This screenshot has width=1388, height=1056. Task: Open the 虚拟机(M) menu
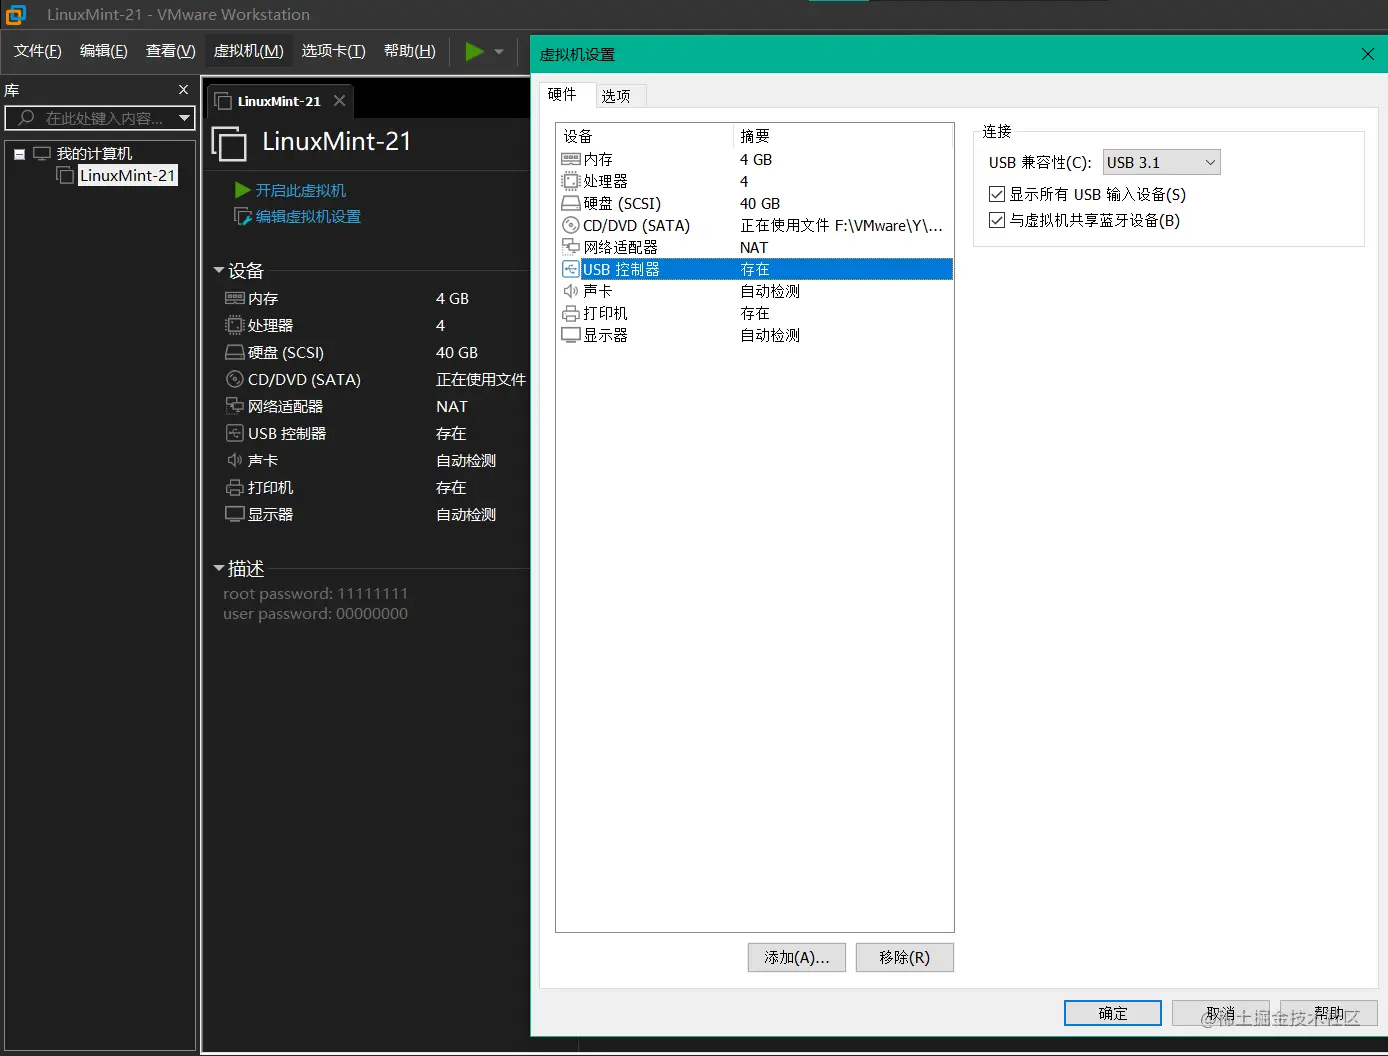[248, 51]
